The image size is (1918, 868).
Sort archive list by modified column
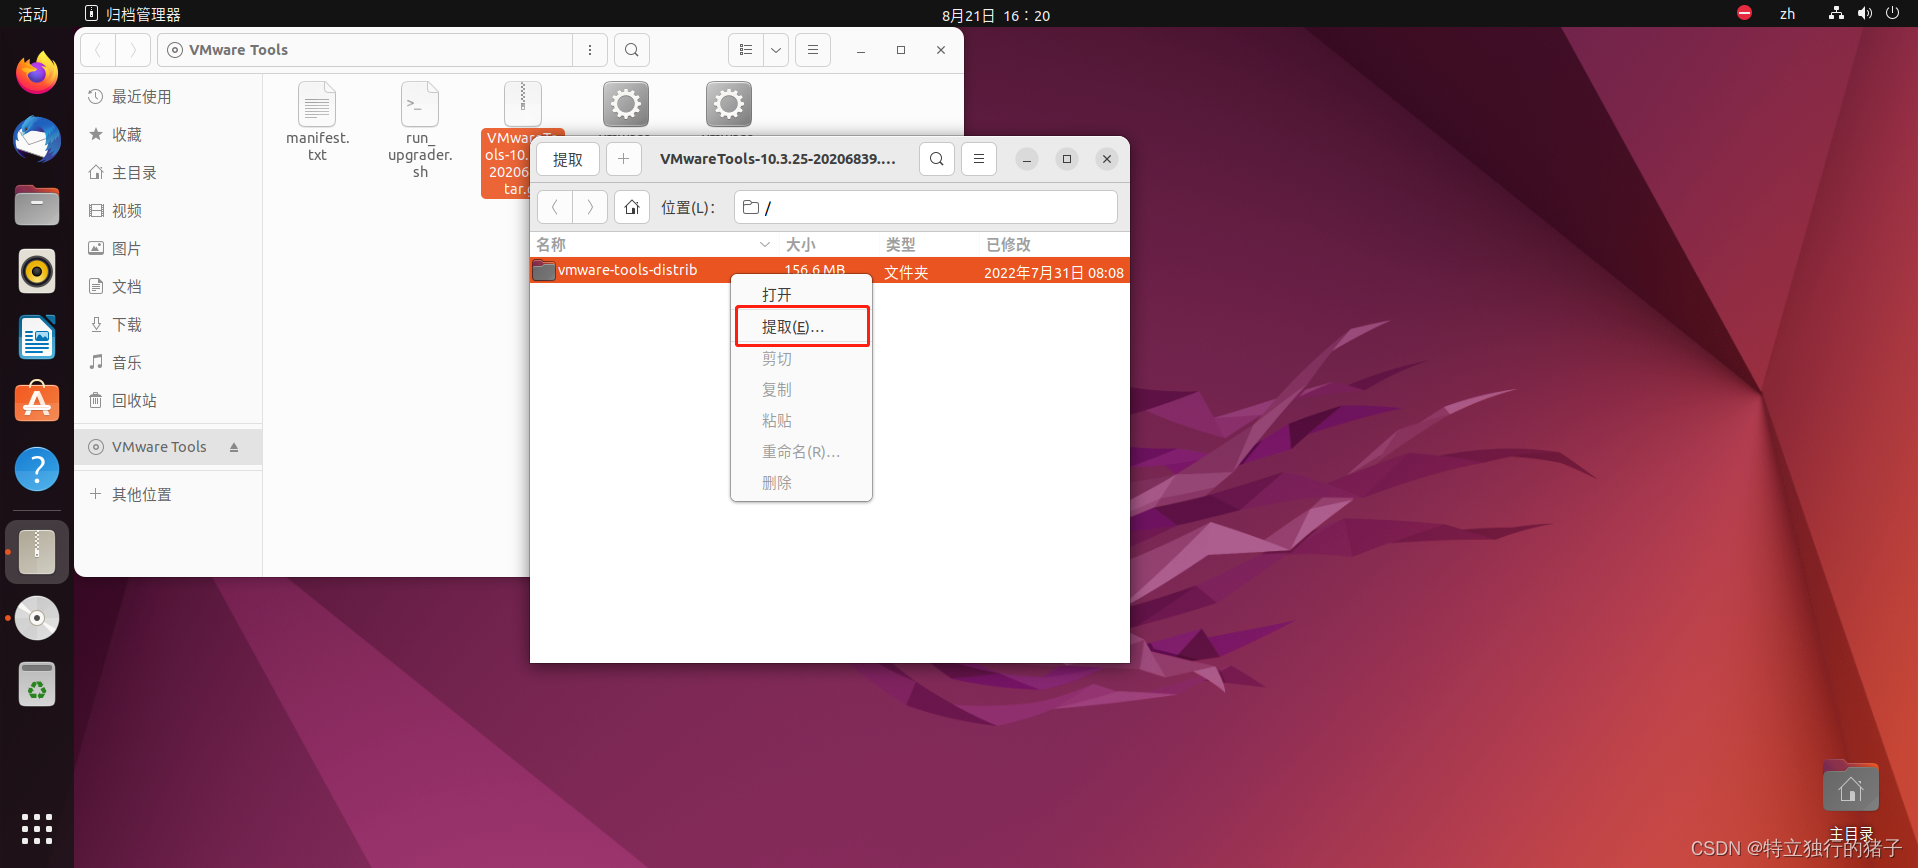point(1054,244)
